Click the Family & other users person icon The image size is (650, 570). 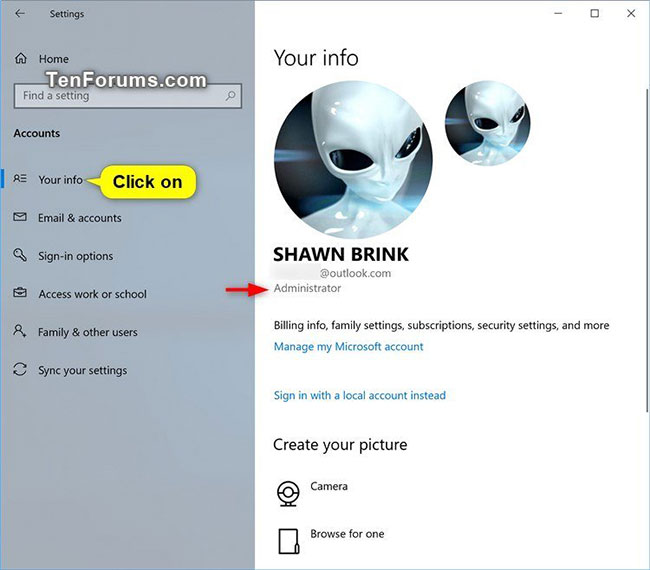pyautogui.click(x=20, y=331)
